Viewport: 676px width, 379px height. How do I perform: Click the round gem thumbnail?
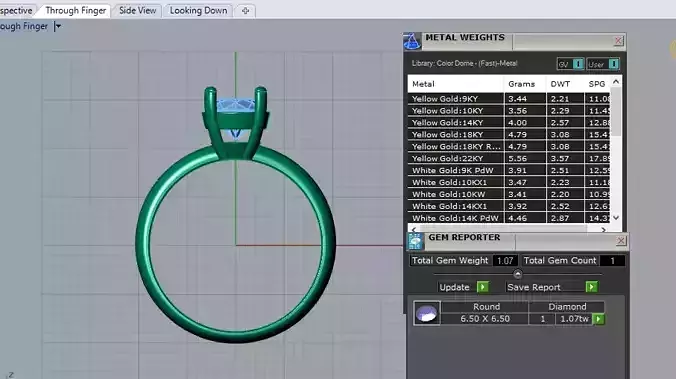click(427, 313)
